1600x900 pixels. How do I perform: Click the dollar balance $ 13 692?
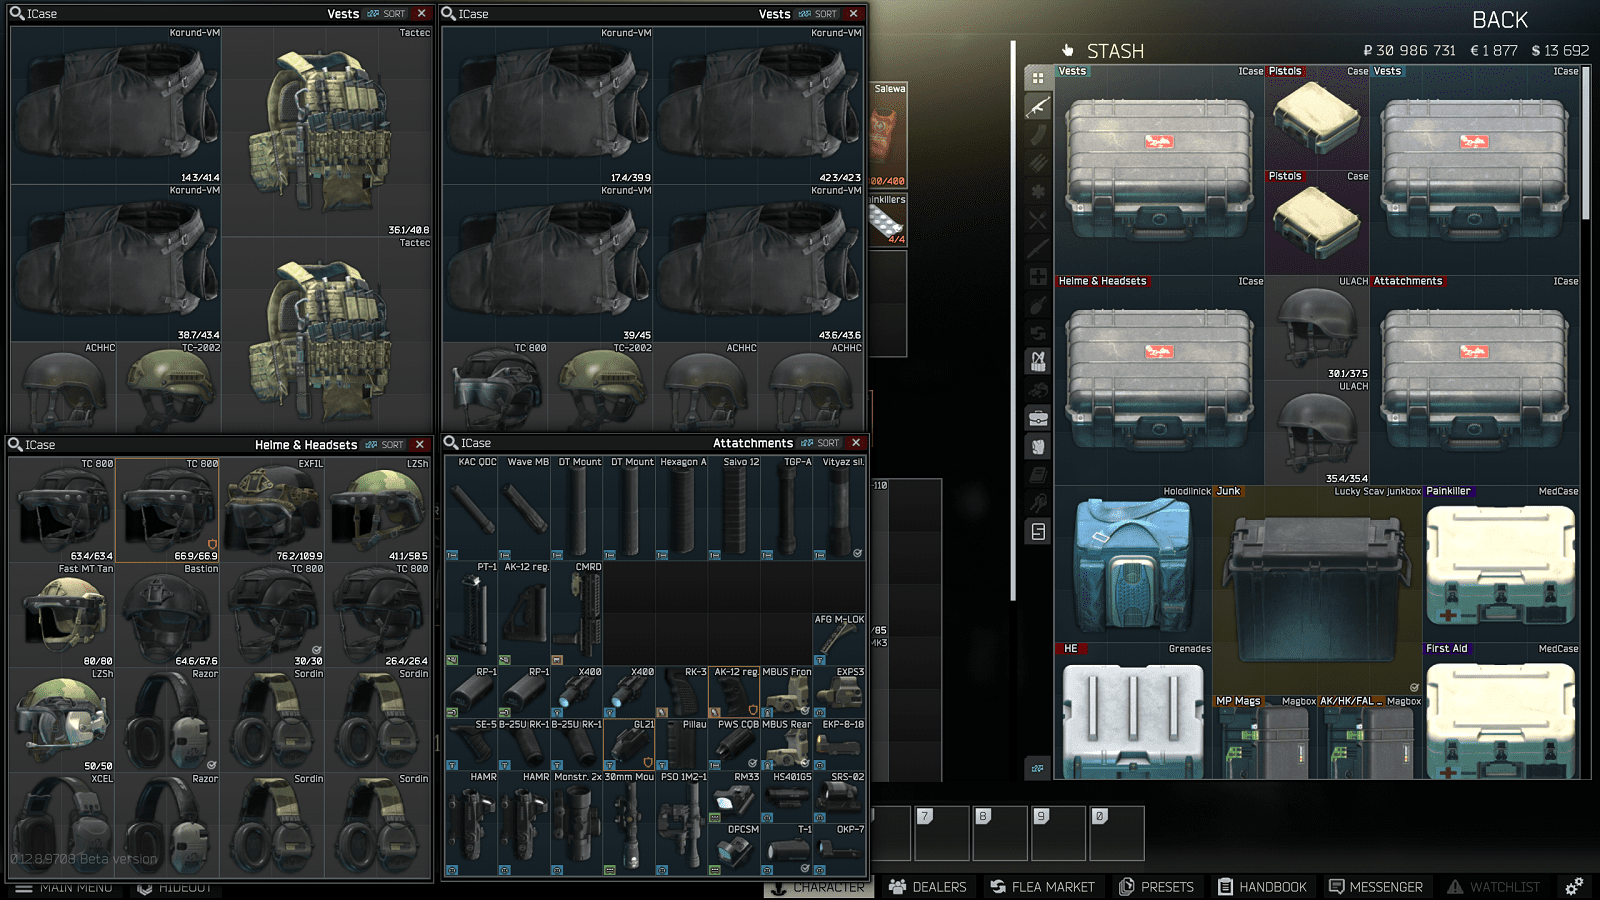point(1560,51)
